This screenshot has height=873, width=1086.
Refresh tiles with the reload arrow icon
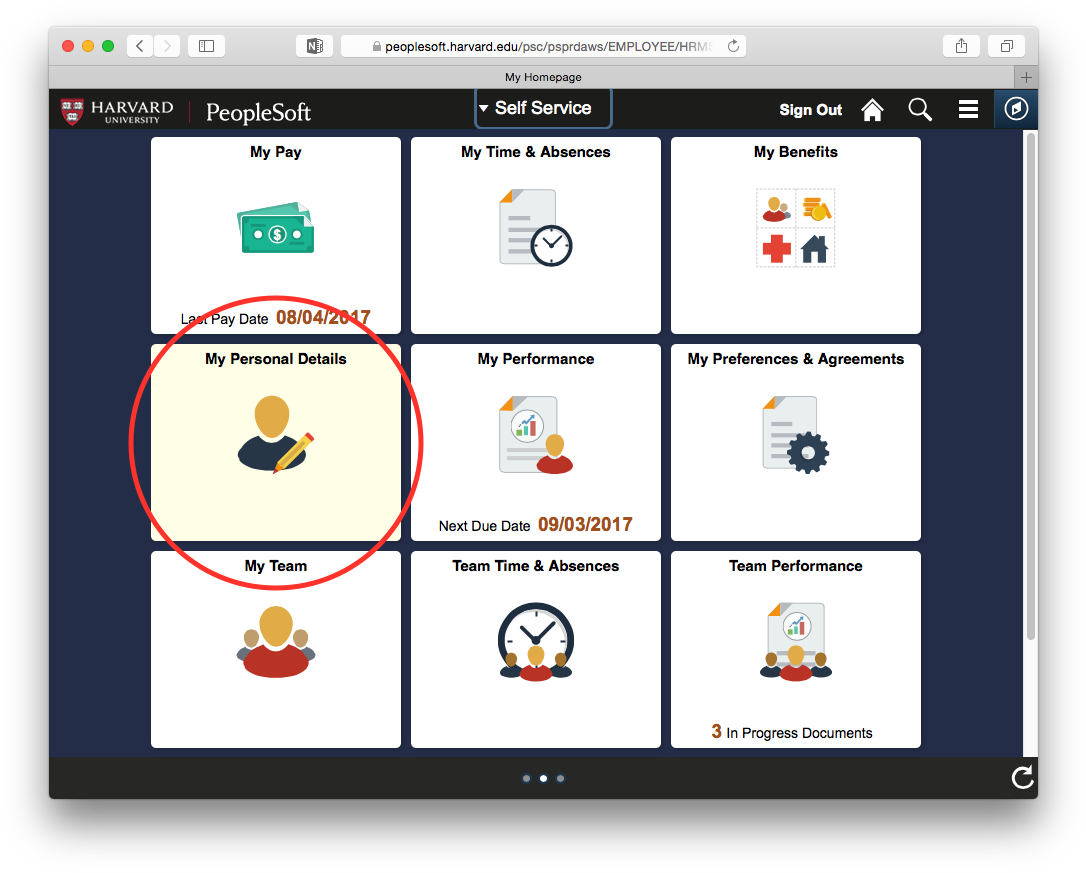pos(1022,777)
